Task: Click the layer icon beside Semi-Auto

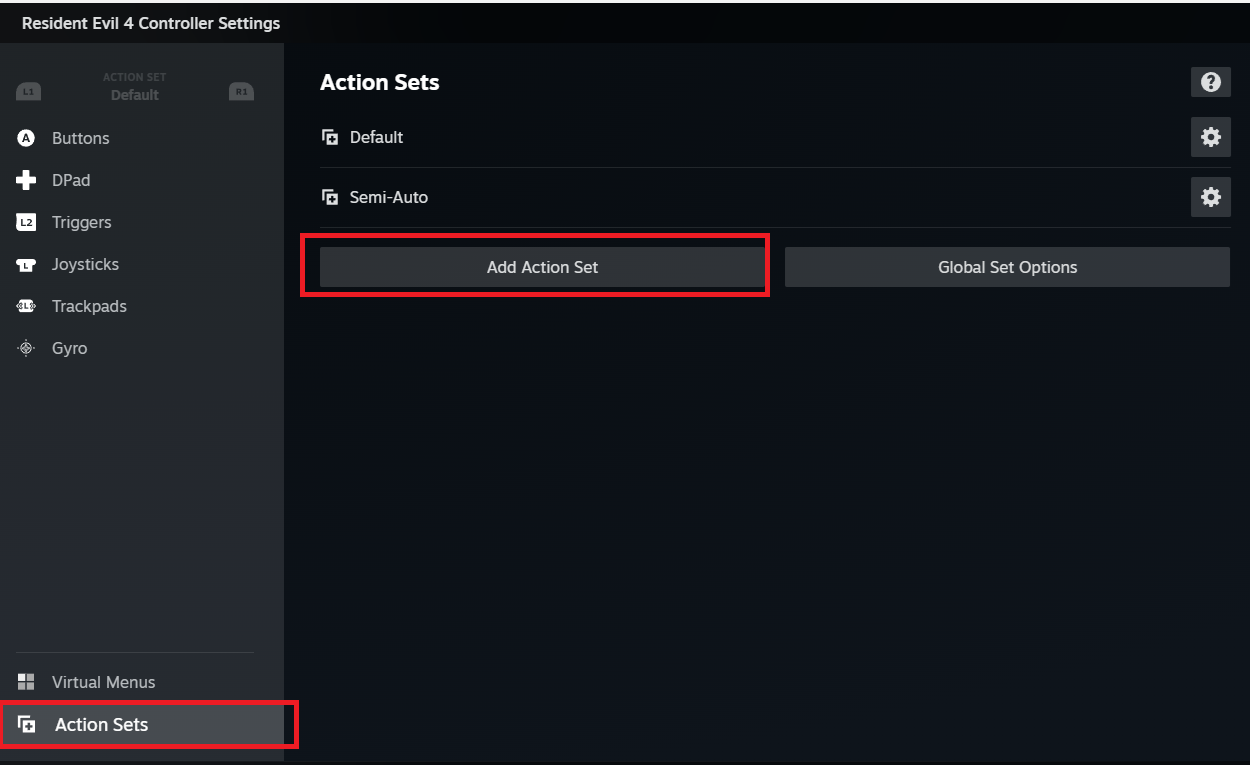Action: click(x=330, y=198)
